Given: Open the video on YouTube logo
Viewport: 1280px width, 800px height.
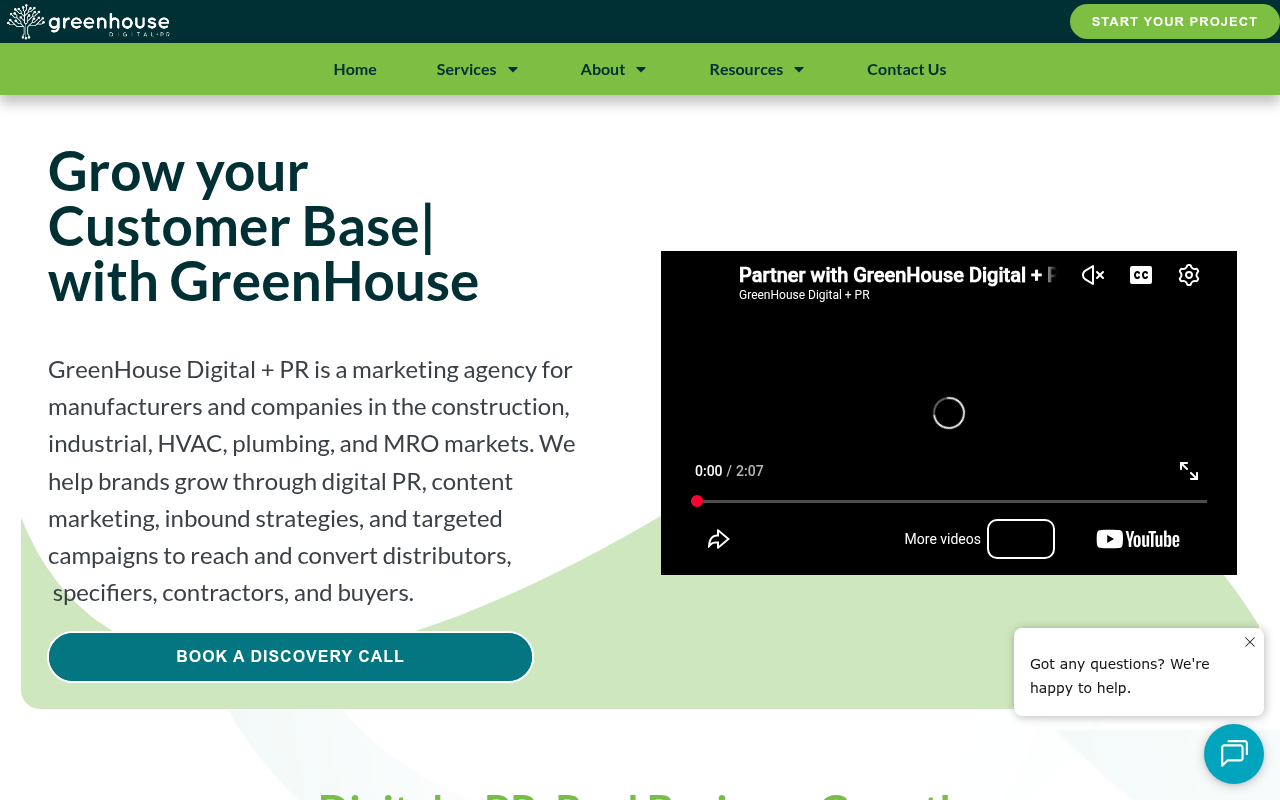Looking at the screenshot, I should pos(1138,539).
